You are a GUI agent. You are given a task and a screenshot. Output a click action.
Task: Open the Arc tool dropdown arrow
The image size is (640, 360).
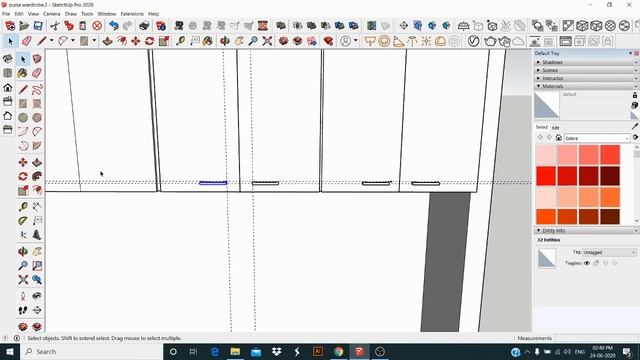73,41
